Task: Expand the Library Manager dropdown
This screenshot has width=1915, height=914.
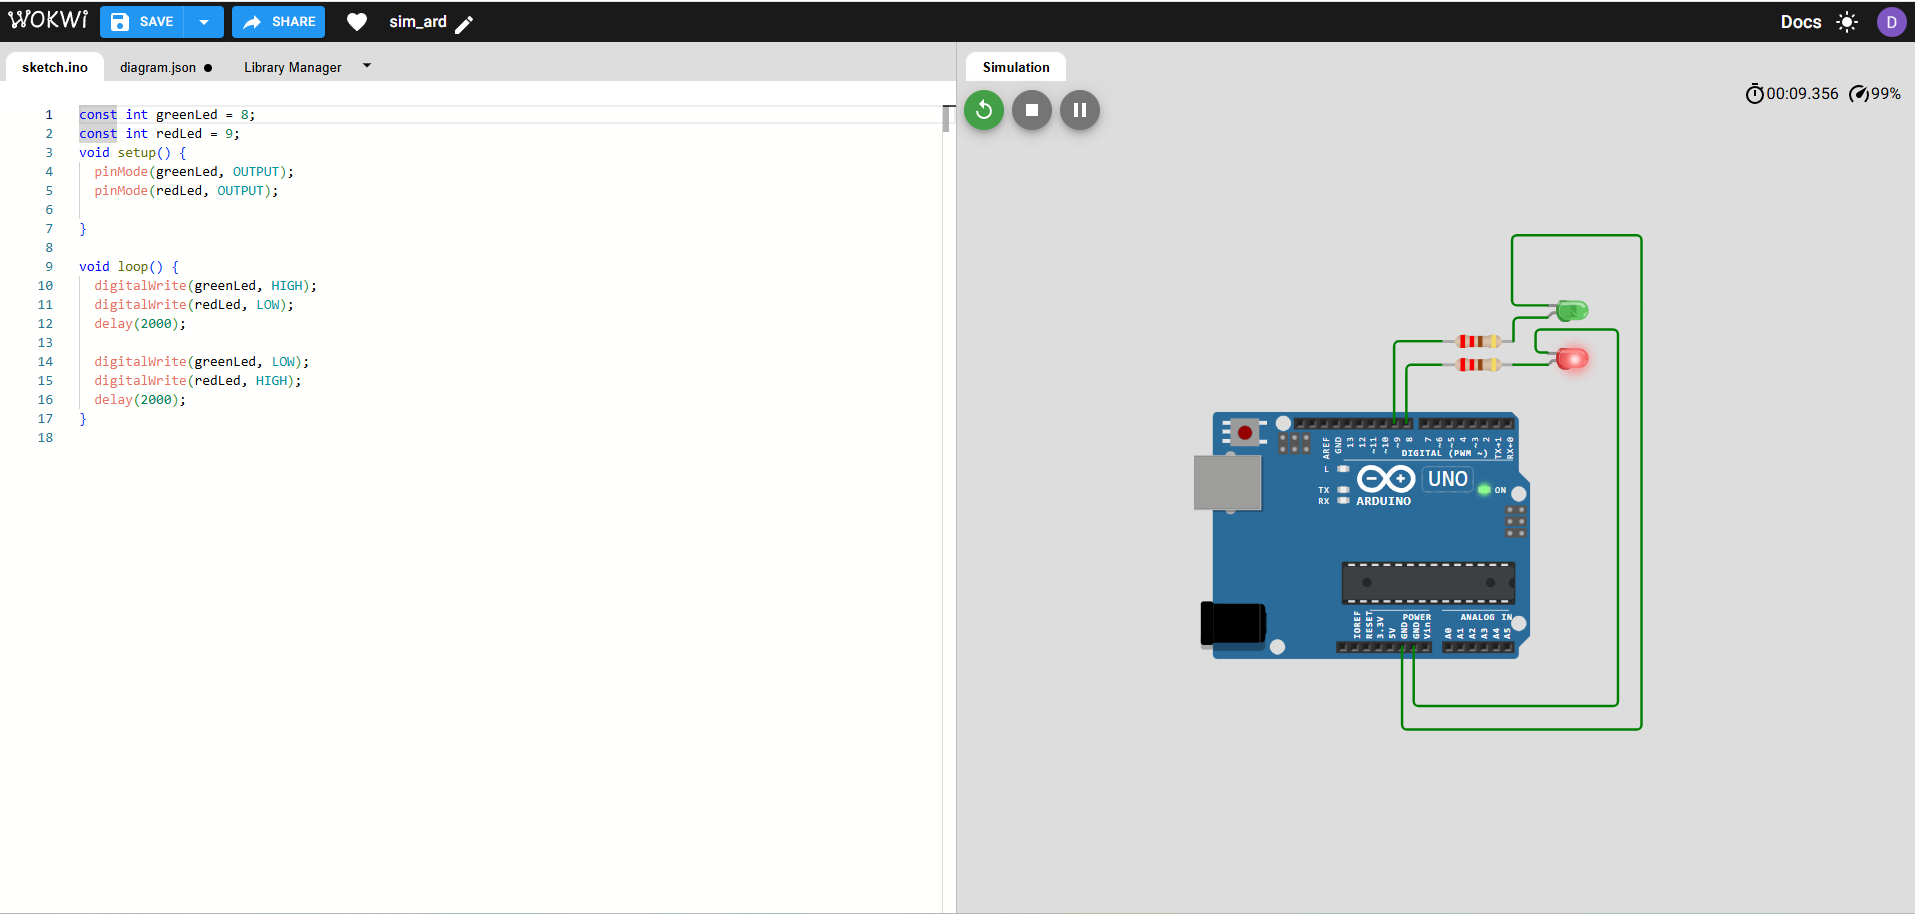Action: click(367, 66)
